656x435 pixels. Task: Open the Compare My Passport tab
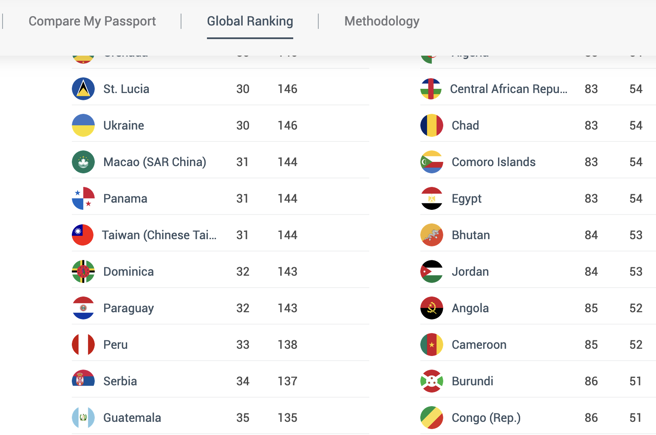[x=92, y=21]
